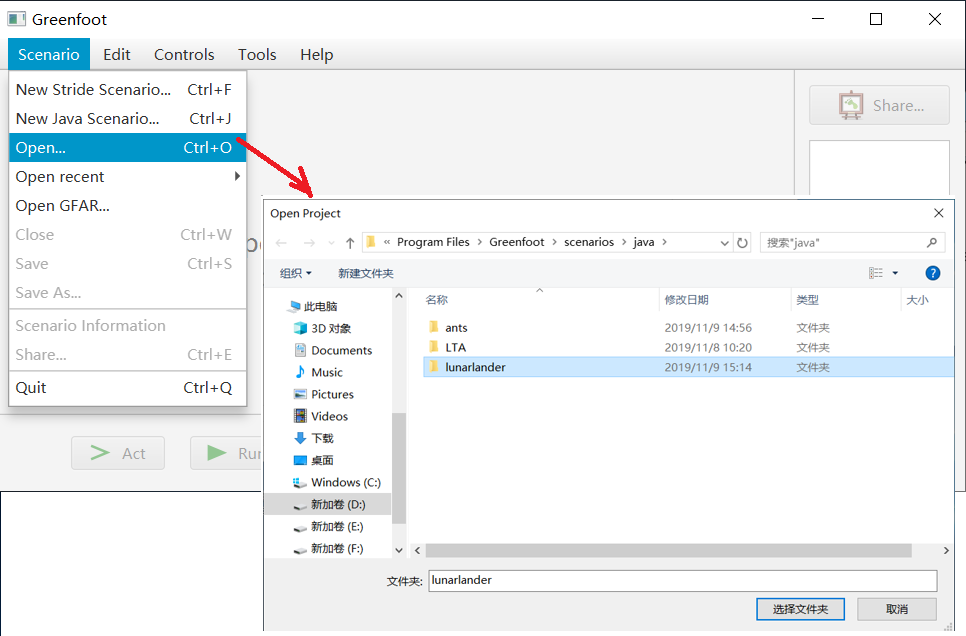Viewport: 966px width, 636px height.
Task: Click the 文件夹 name input field
Action: point(681,580)
